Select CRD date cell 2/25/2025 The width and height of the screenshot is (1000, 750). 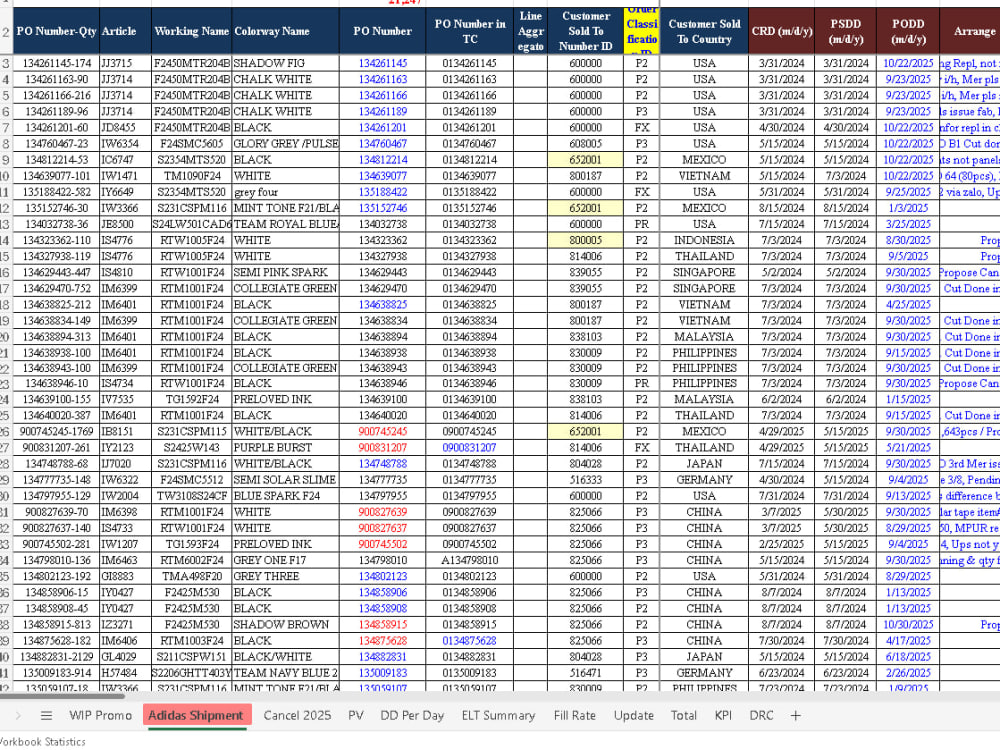[782, 544]
